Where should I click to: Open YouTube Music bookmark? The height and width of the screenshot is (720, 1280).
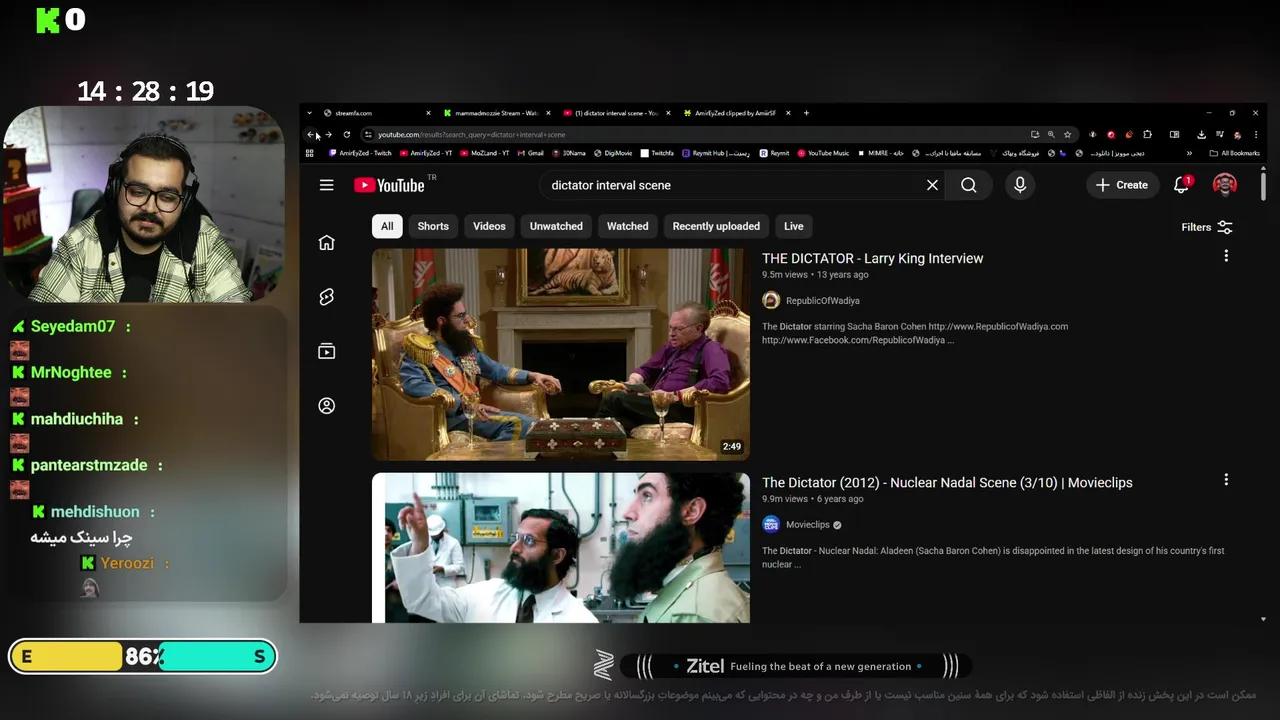point(823,153)
